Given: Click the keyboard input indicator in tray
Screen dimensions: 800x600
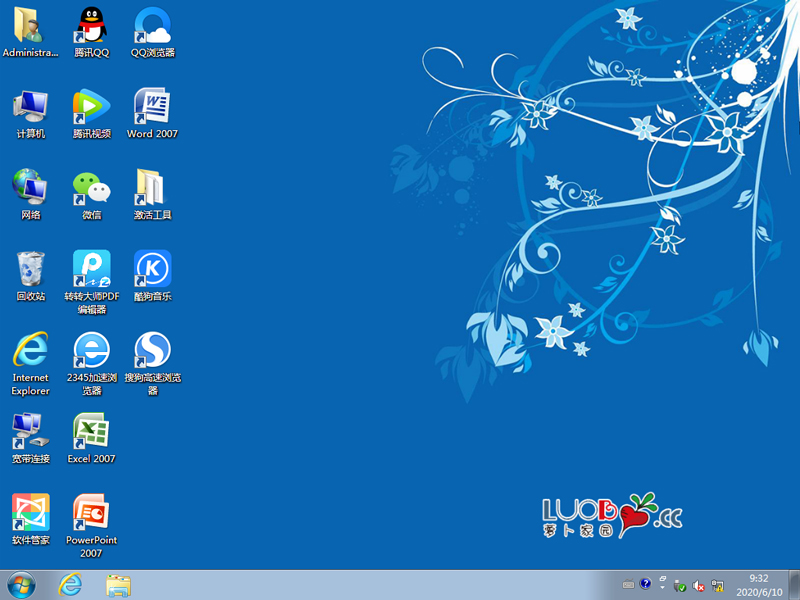Looking at the screenshot, I should click(x=629, y=585).
